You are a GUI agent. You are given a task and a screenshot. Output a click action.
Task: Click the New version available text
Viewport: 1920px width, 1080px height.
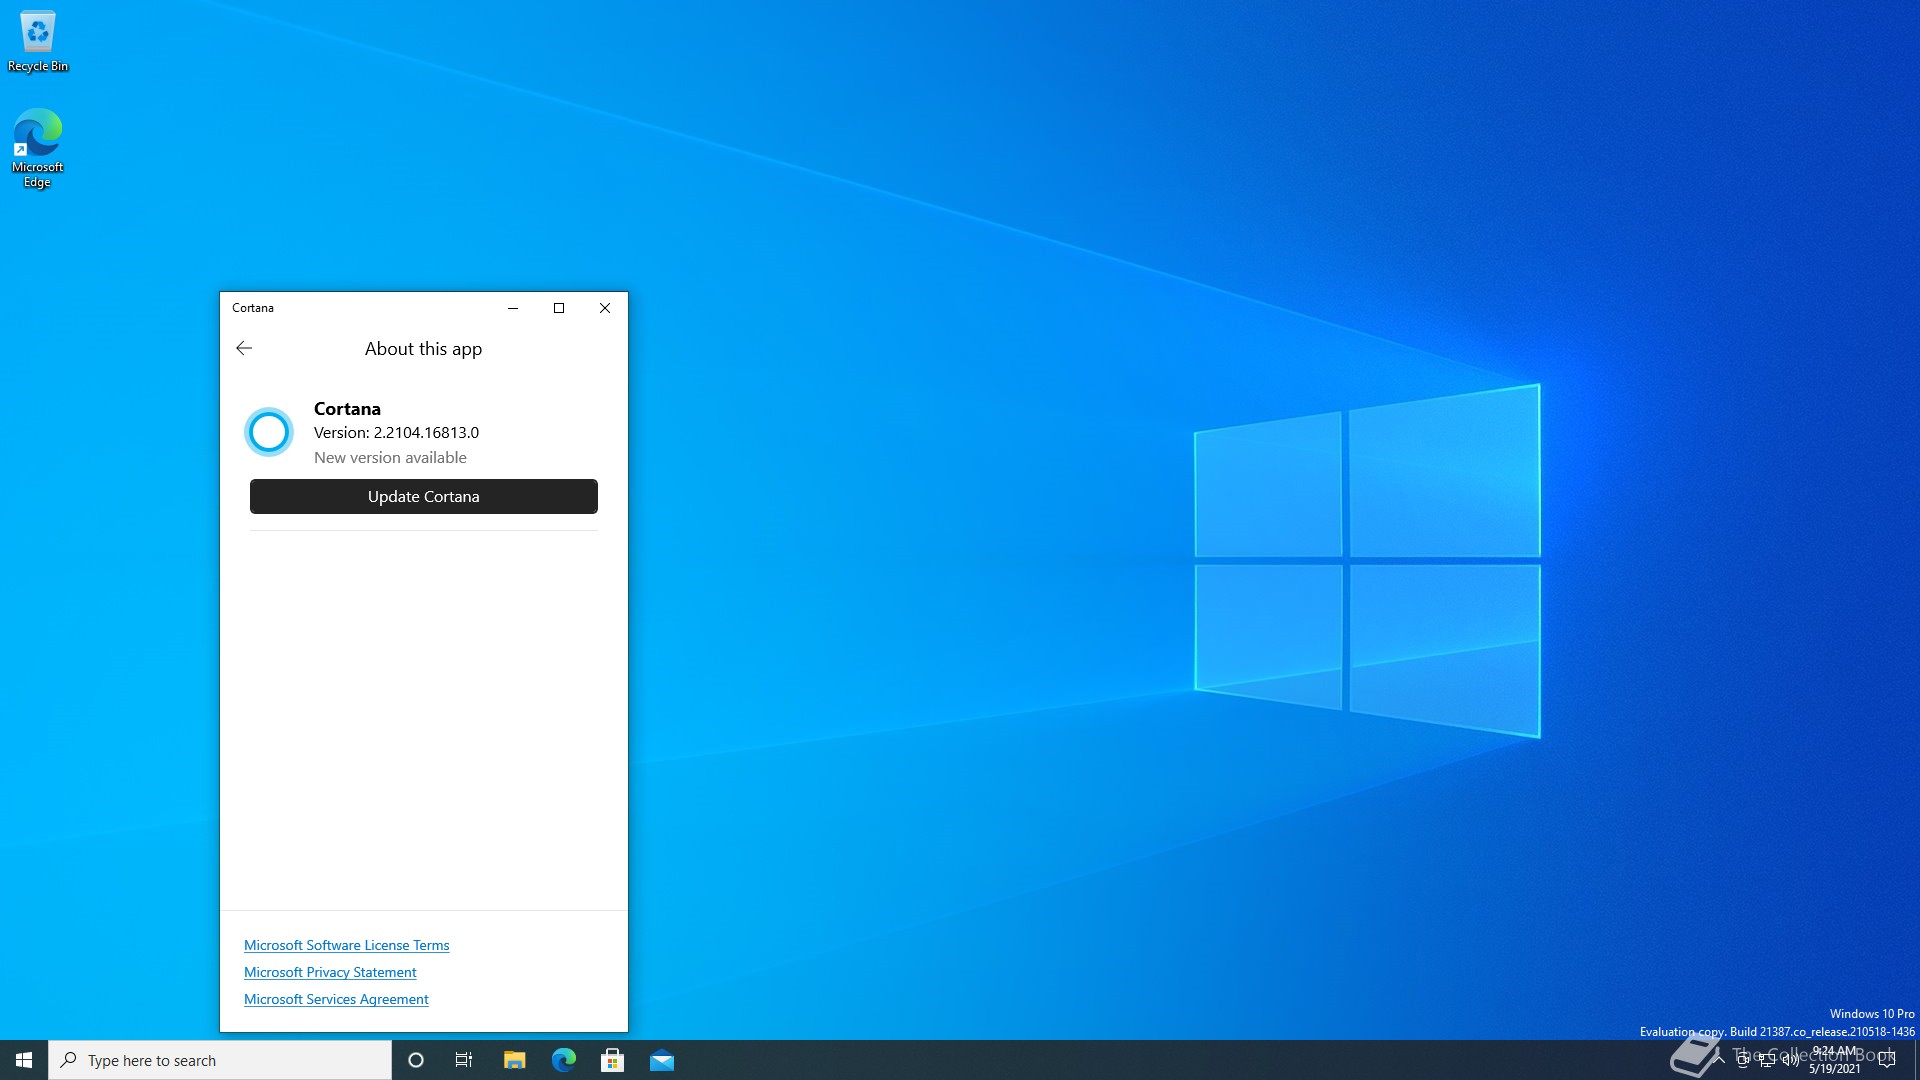point(390,457)
